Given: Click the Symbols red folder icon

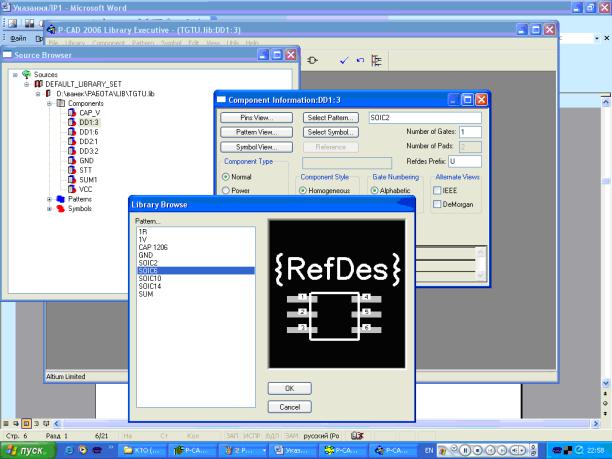Looking at the screenshot, I should click(x=60, y=209).
